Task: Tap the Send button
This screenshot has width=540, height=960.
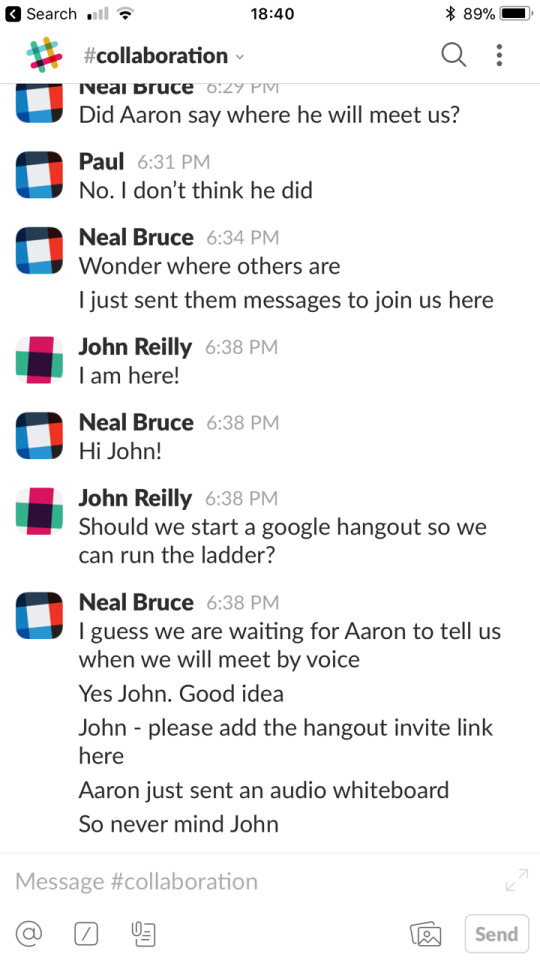Action: (x=497, y=934)
